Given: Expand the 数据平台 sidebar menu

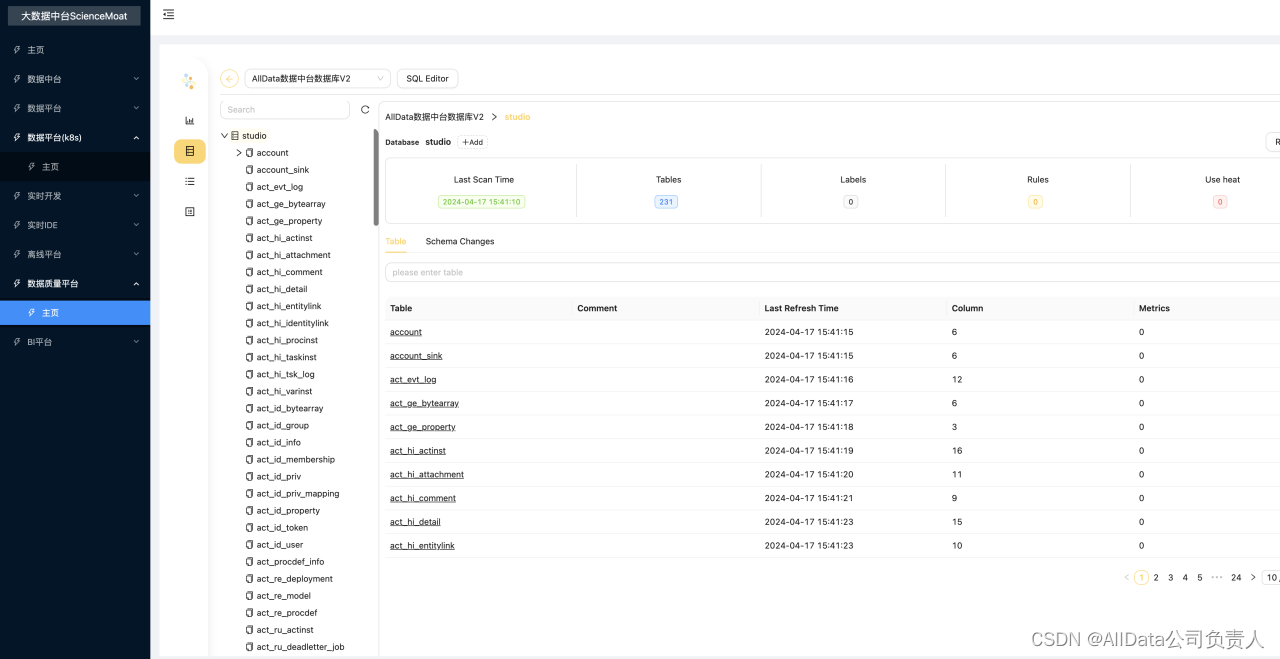Looking at the screenshot, I should coord(75,108).
